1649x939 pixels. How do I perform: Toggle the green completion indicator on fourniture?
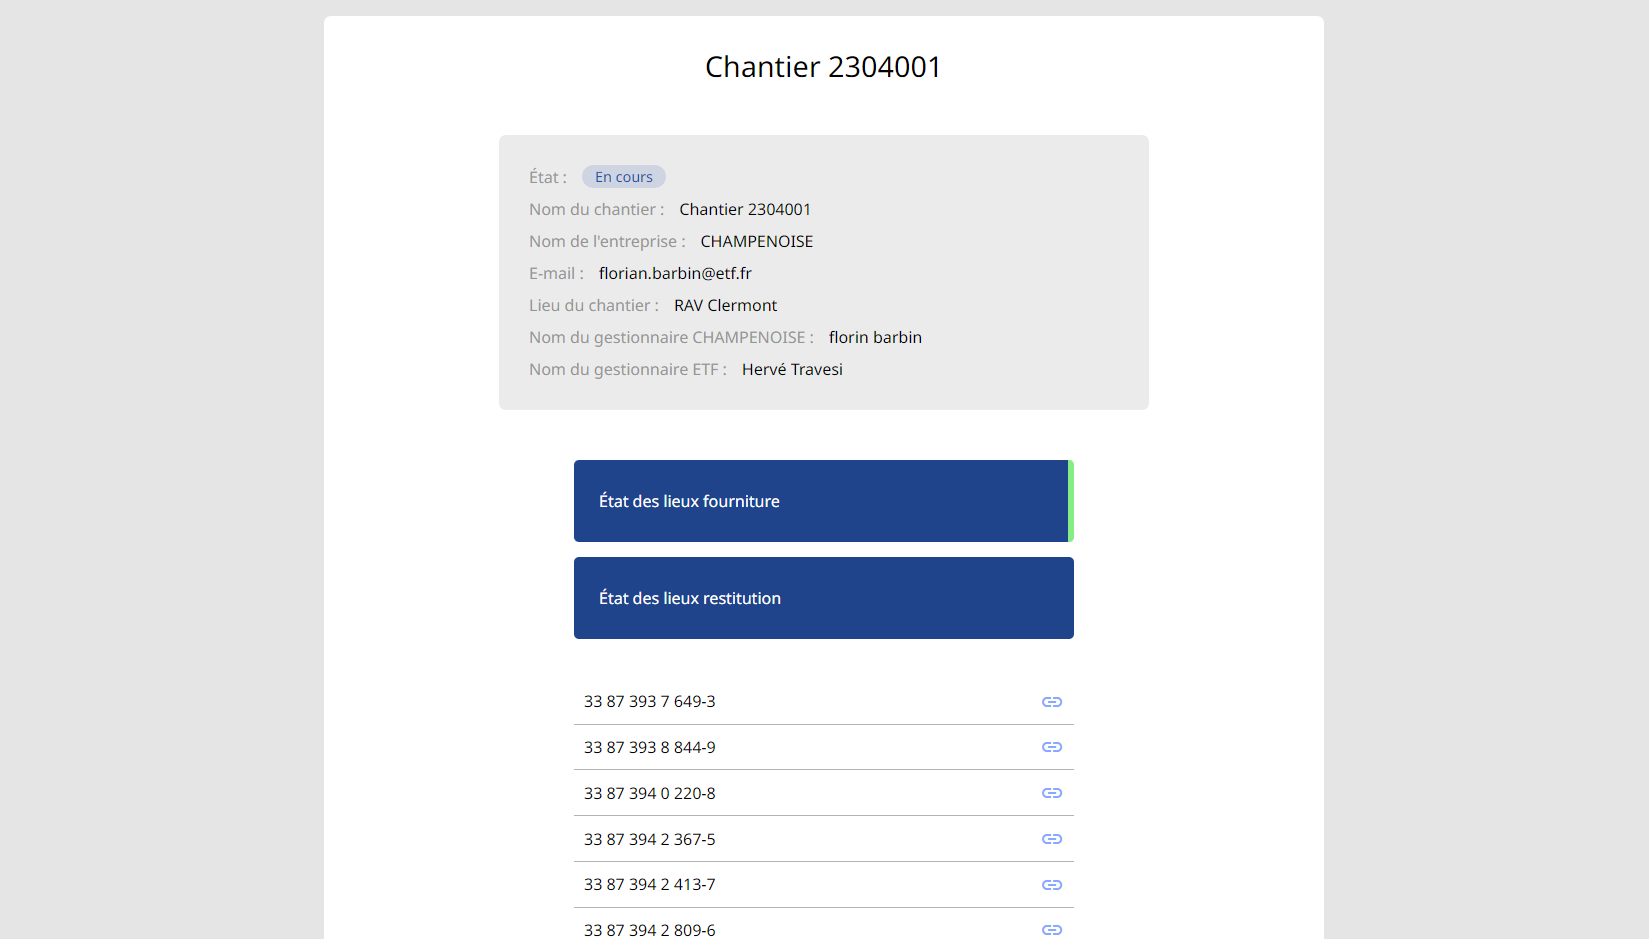click(1070, 501)
